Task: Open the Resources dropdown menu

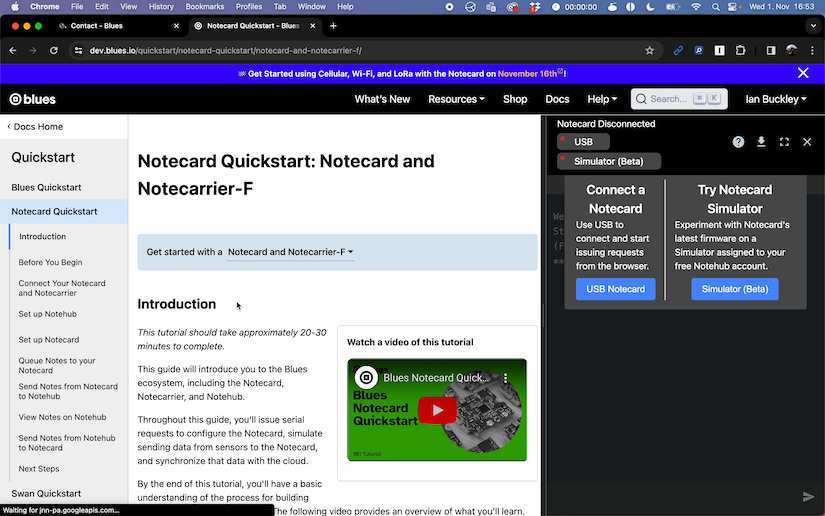Action: [456, 99]
